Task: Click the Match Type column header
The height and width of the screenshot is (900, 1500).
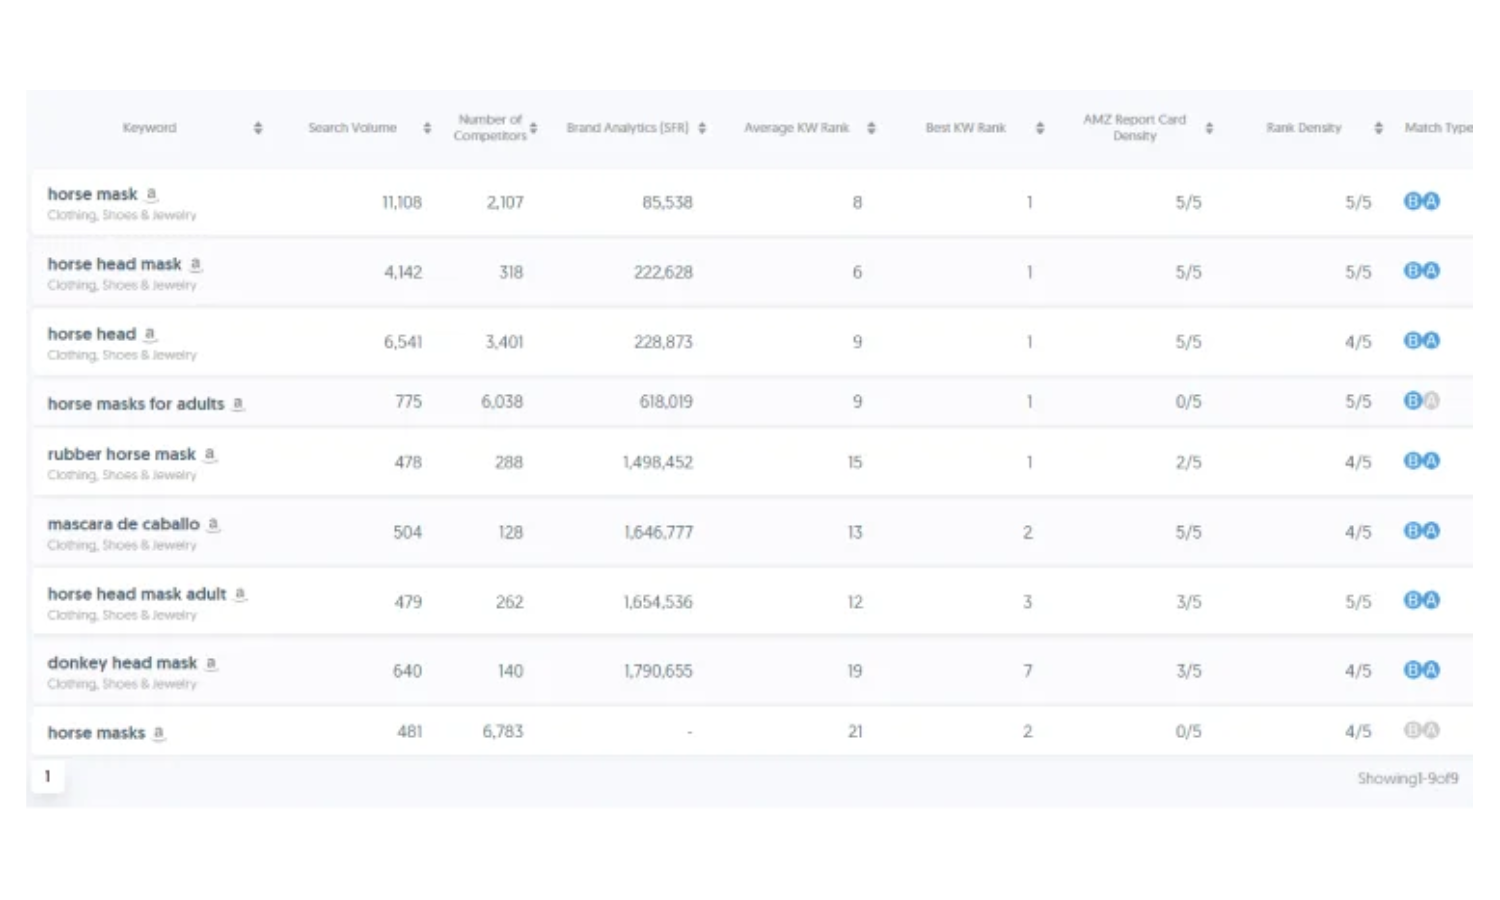Action: 1438,127
